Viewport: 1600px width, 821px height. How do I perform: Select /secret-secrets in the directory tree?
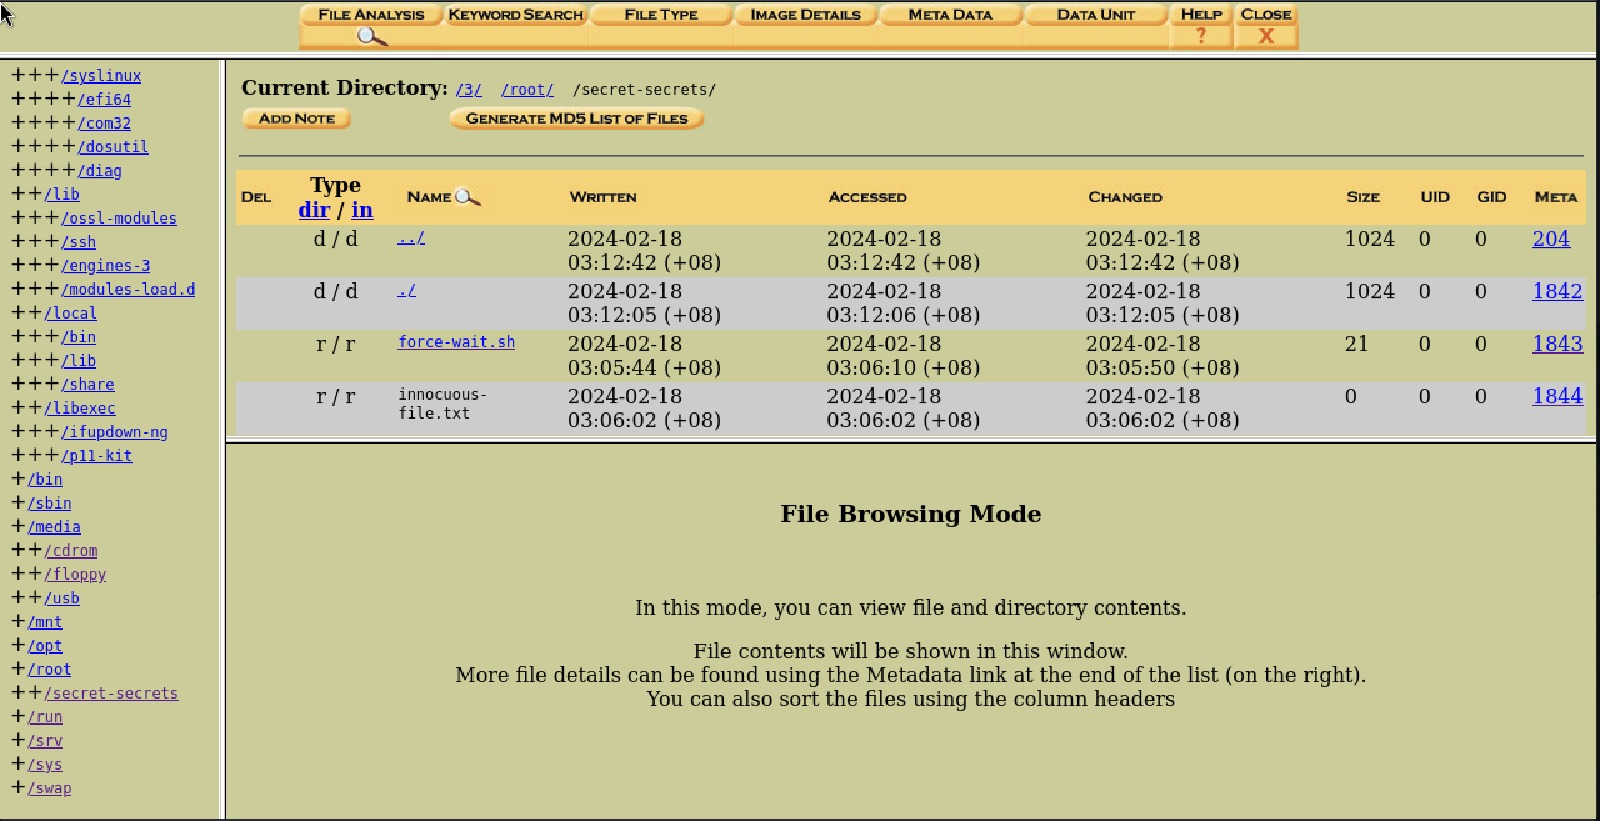[111, 693]
